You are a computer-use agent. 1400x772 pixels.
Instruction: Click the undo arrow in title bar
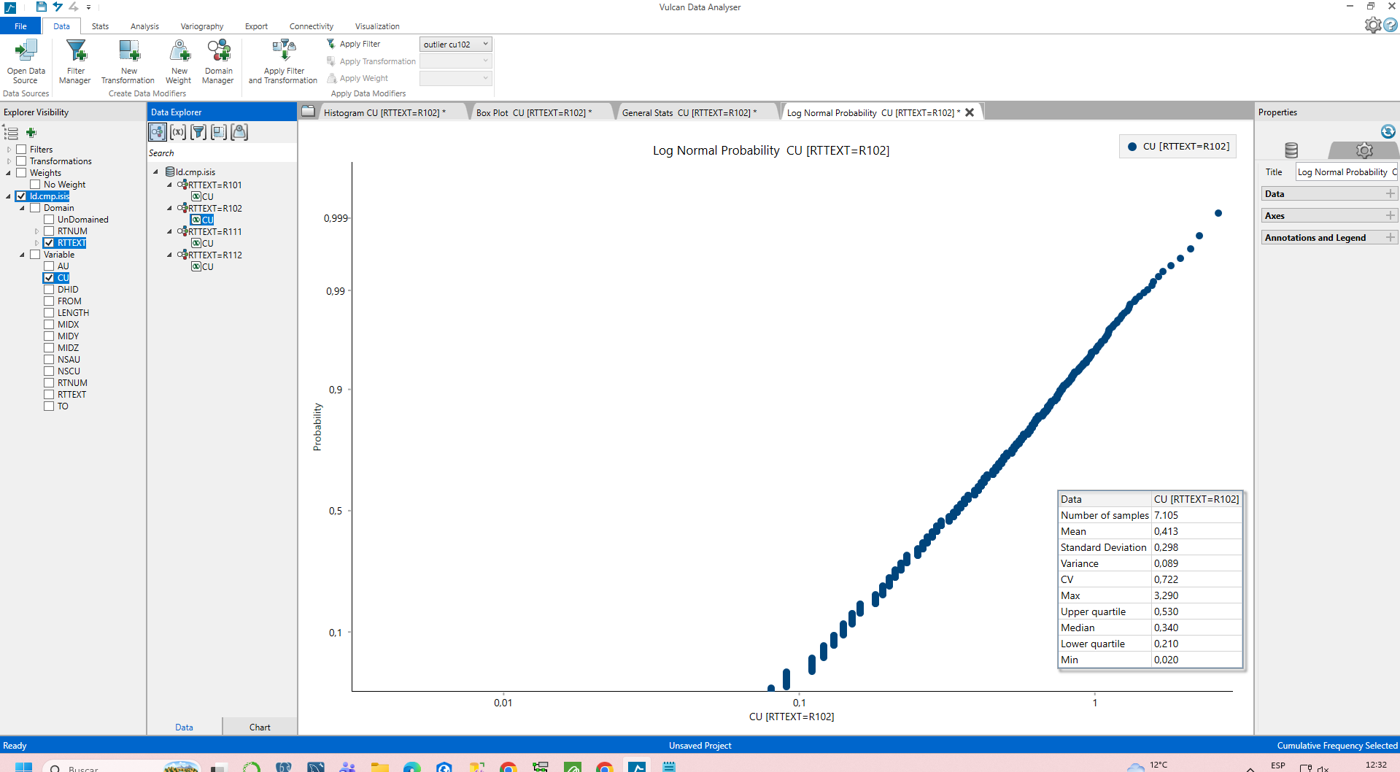(57, 7)
